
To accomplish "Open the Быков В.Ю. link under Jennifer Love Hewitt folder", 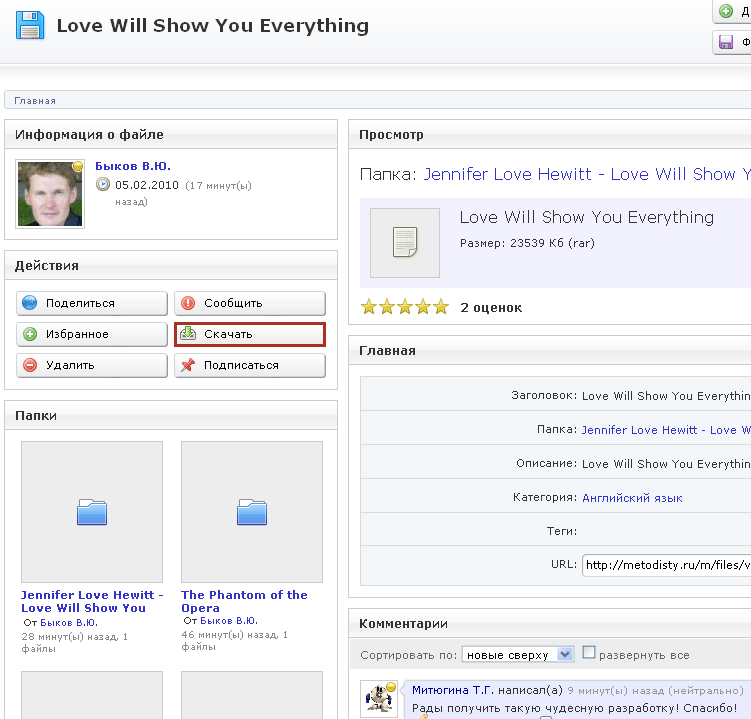I will click(x=69, y=623).
